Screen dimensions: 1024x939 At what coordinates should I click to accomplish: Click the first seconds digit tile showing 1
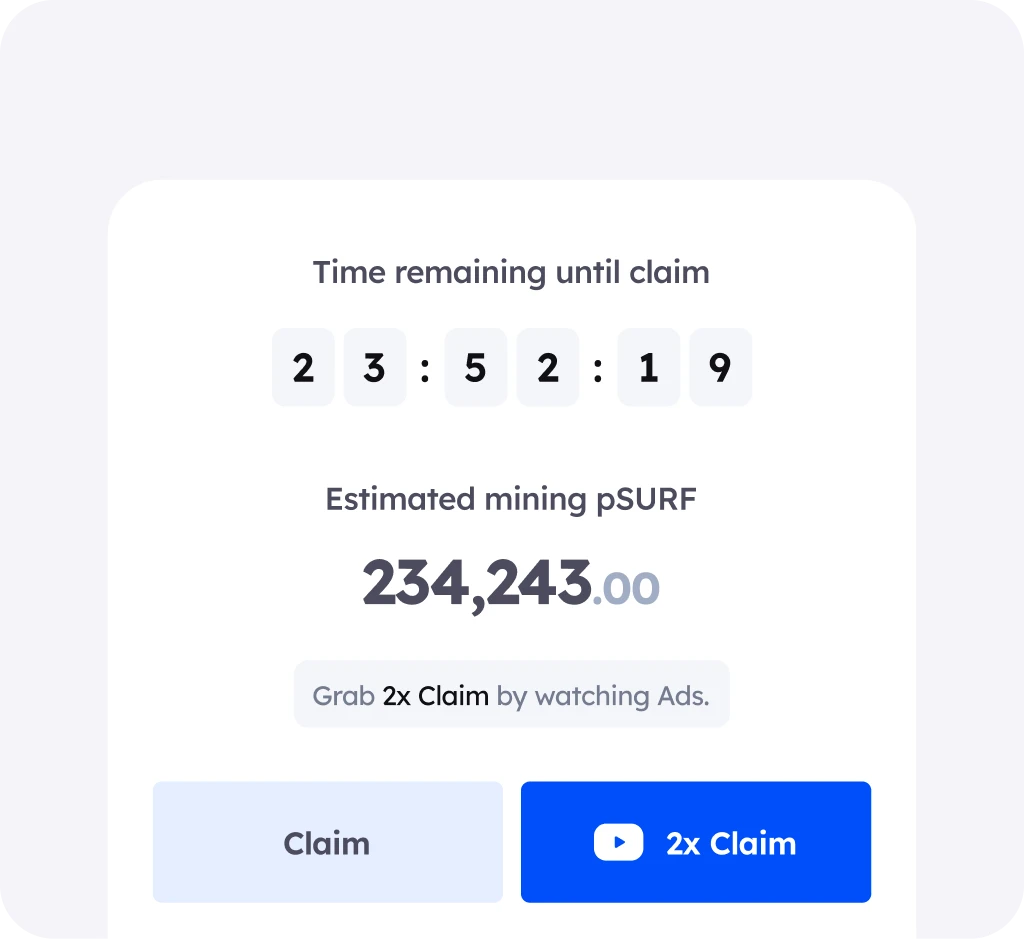[x=648, y=367]
